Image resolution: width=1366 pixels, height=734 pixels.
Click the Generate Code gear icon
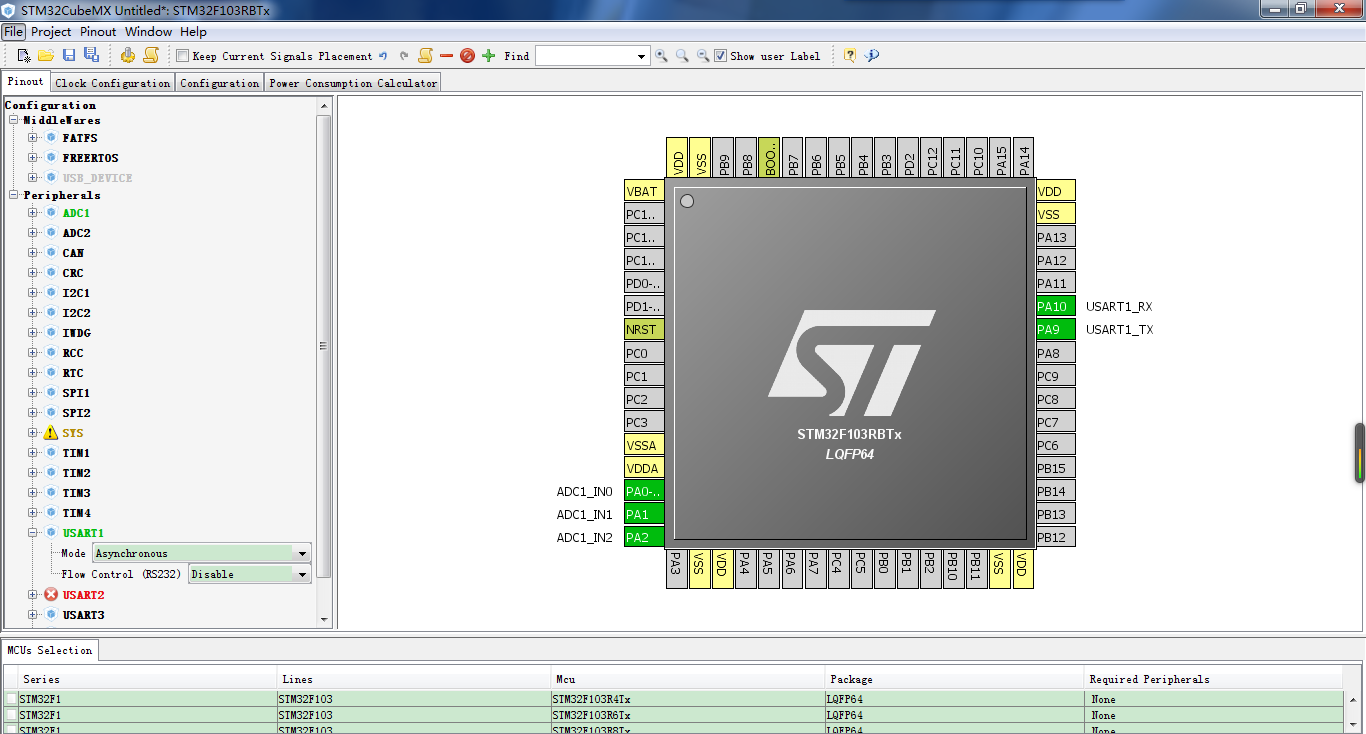127,56
